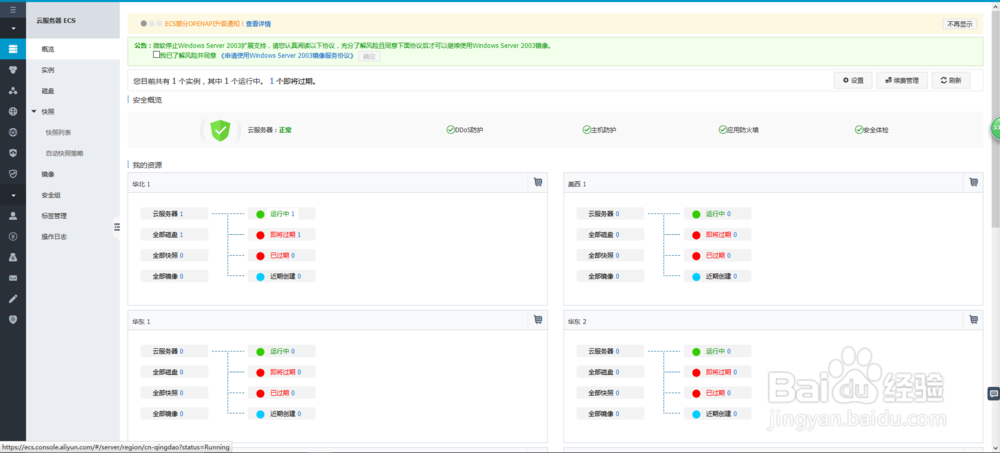1000x453 pixels.
Task: Open the chat support icon at right edge
Action: click(x=993, y=394)
